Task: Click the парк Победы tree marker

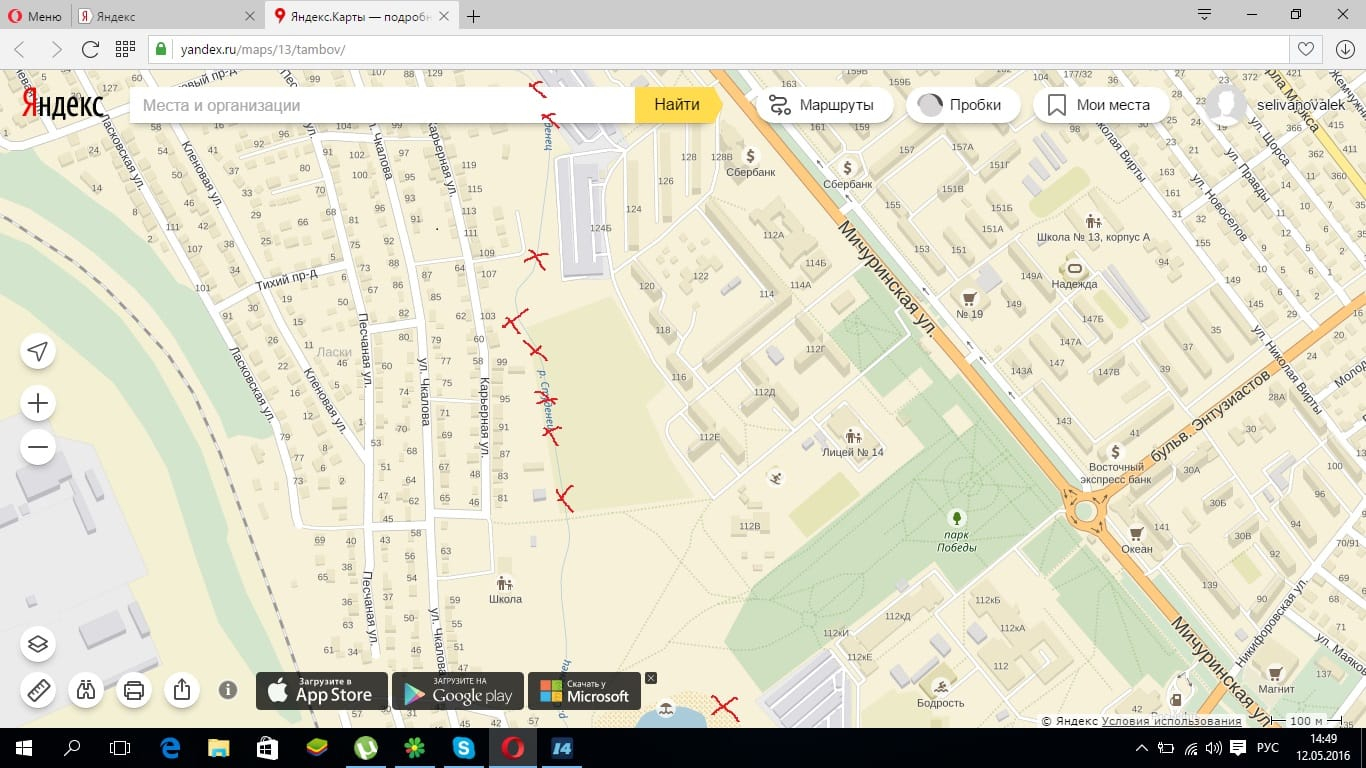Action: (x=957, y=517)
